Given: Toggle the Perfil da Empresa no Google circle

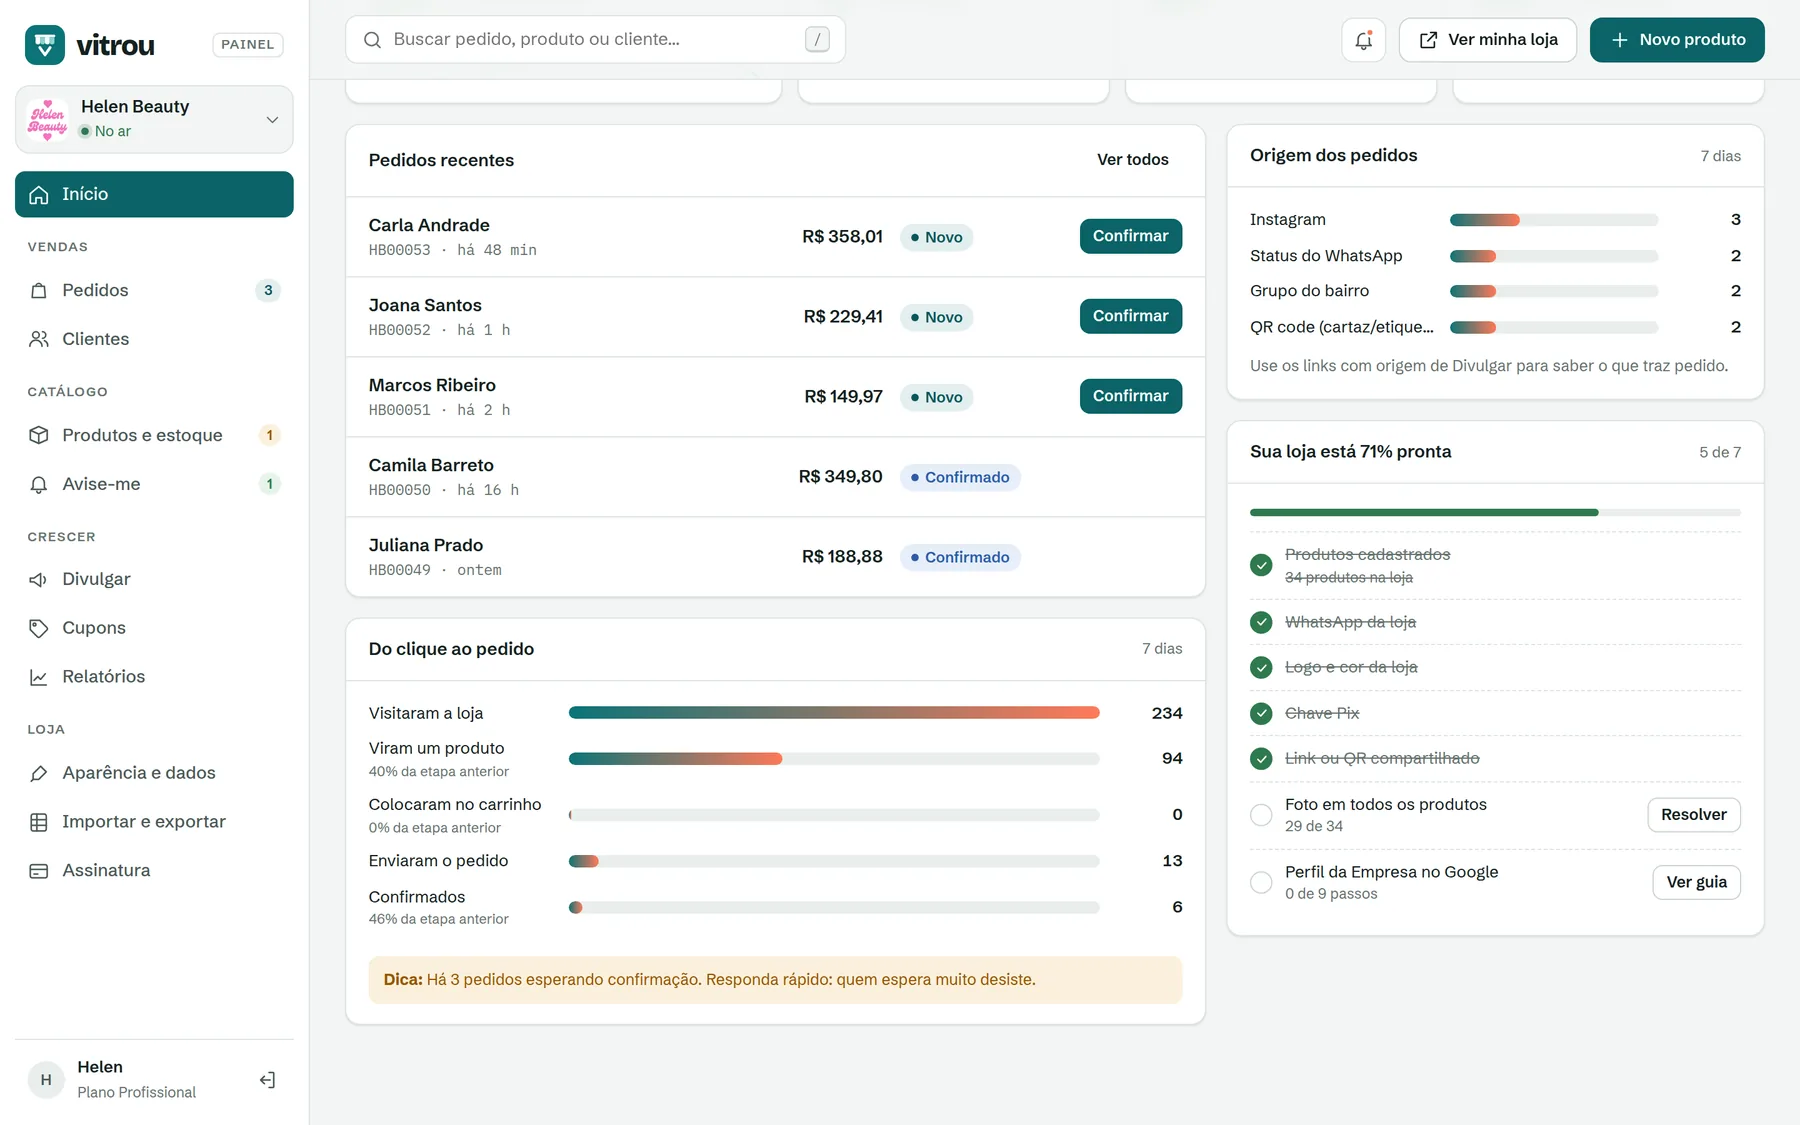Looking at the screenshot, I should tap(1261, 882).
